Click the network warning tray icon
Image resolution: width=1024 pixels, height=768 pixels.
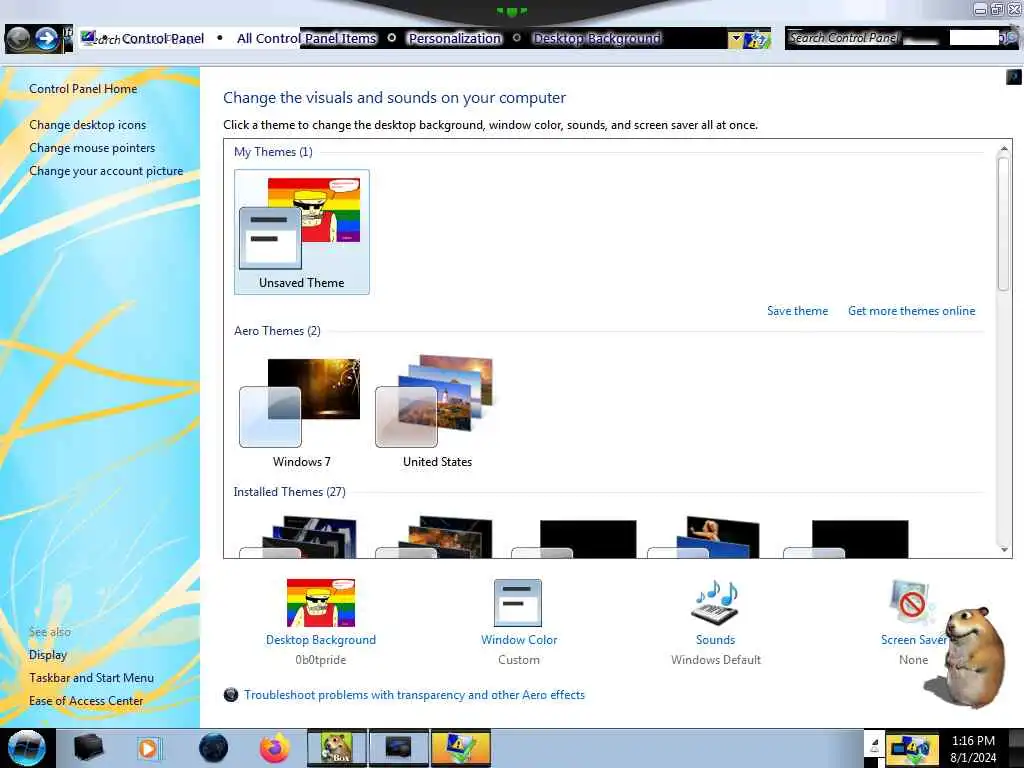(x=912, y=750)
